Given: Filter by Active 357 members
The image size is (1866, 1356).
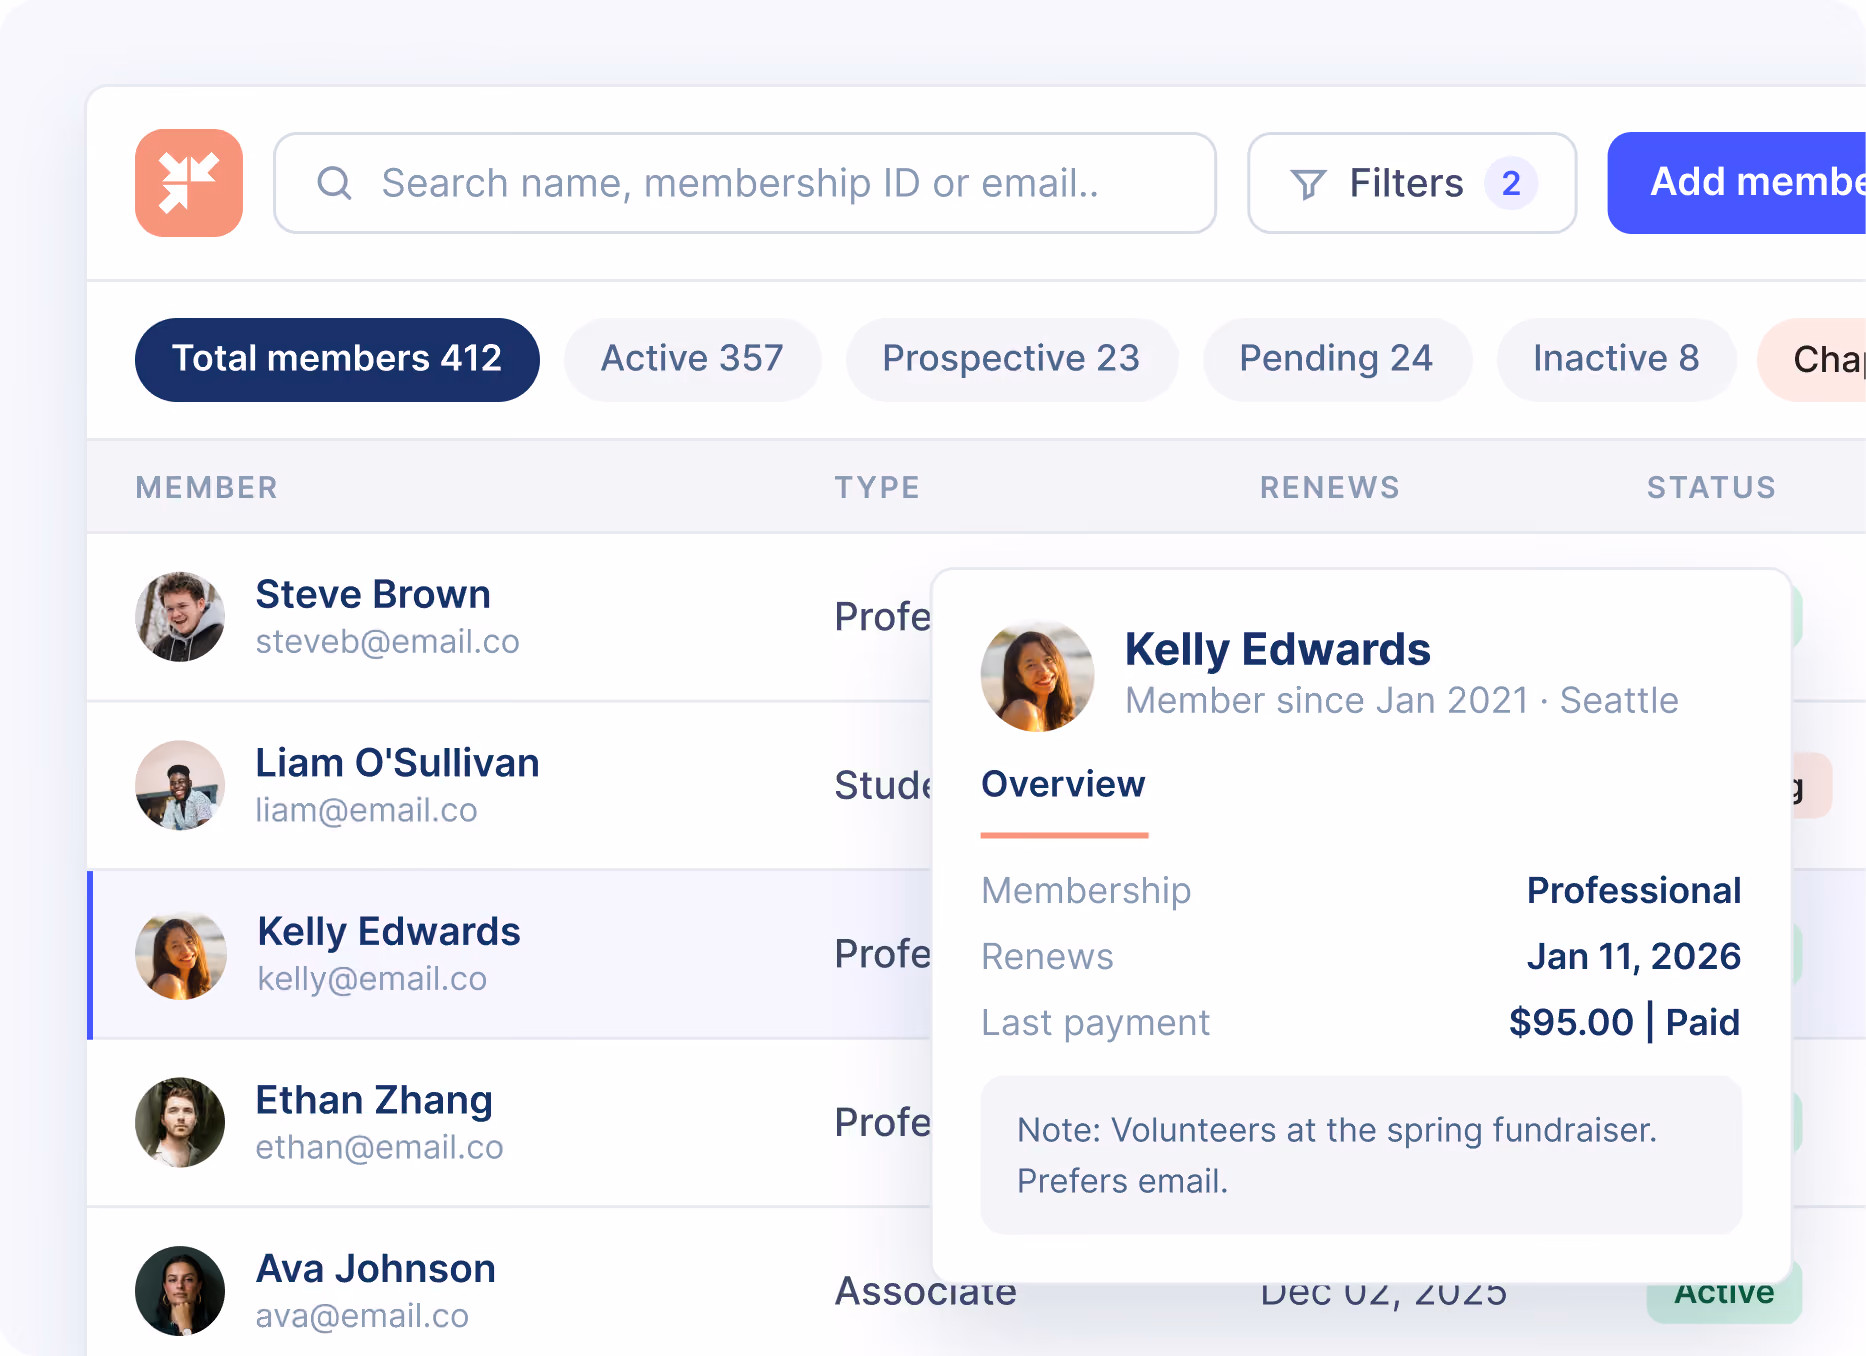Looking at the screenshot, I should click(692, 360).
